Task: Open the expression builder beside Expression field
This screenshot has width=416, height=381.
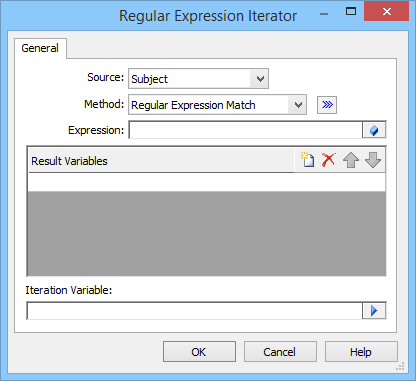Action: point(374,130)
